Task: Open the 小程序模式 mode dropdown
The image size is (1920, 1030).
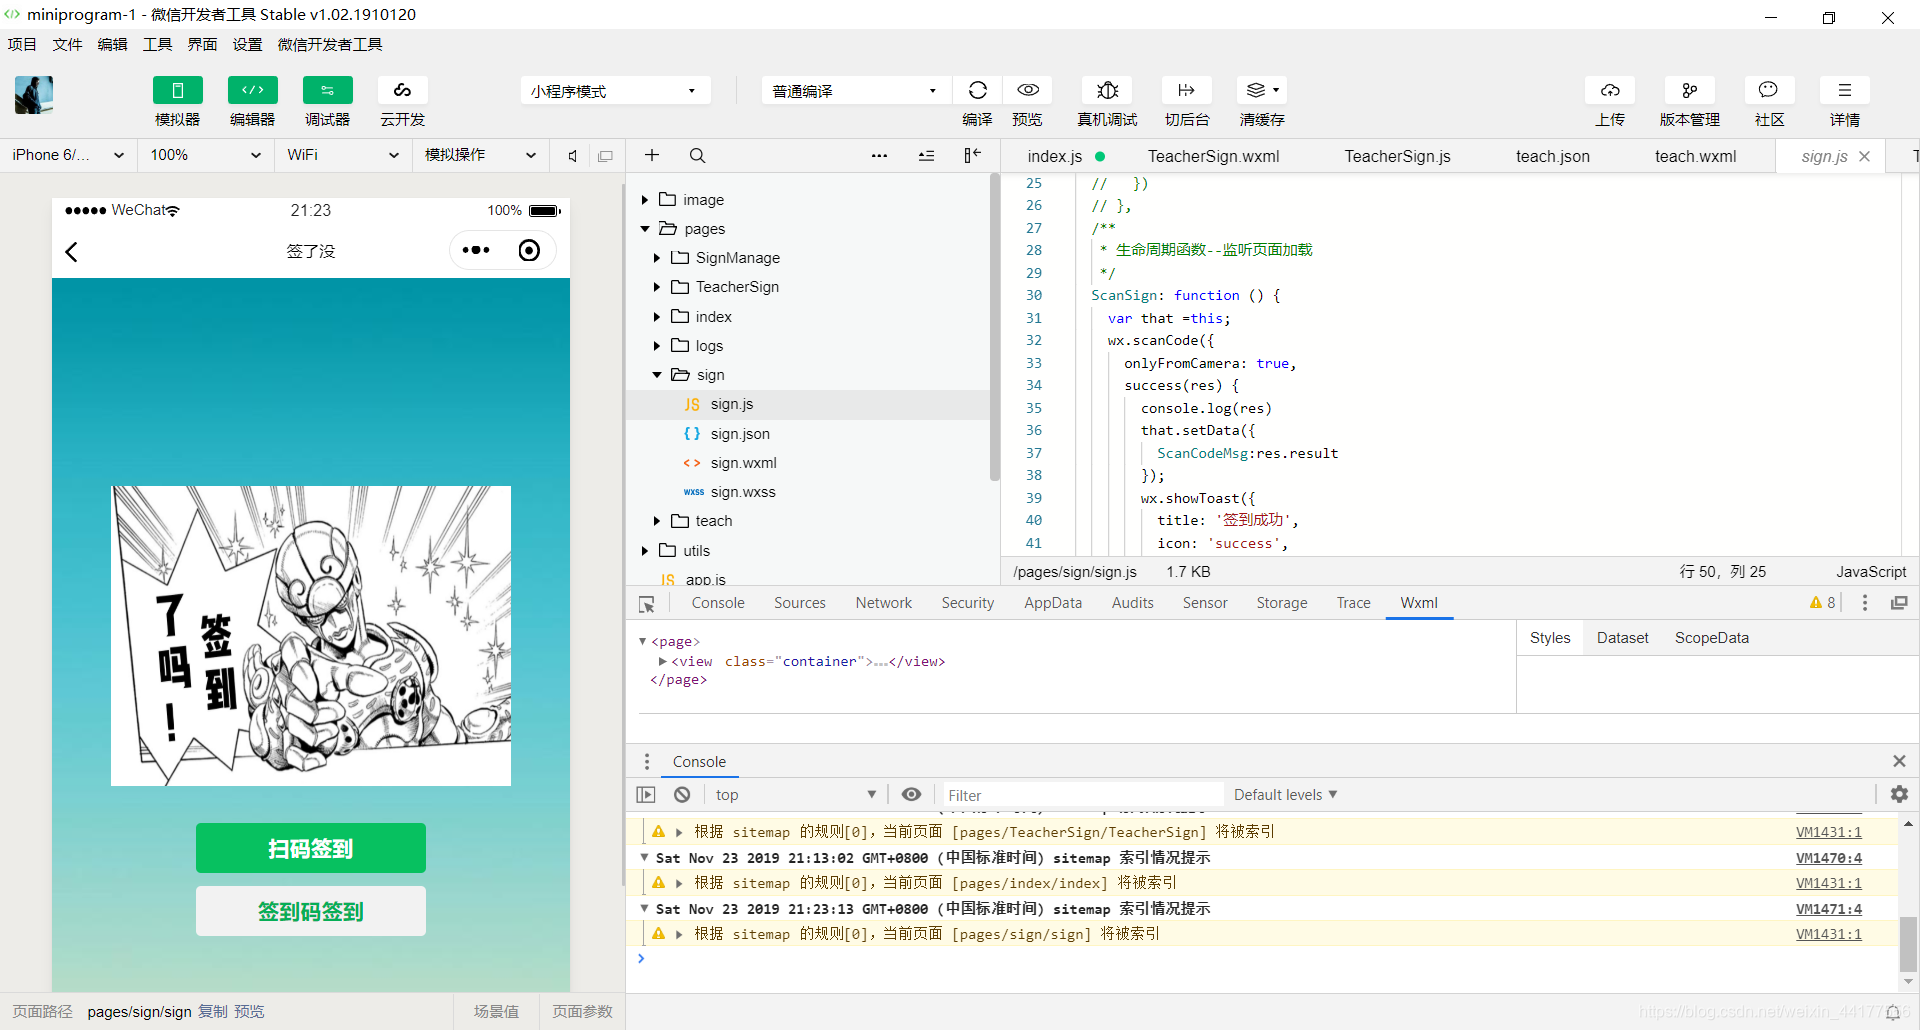Action: (615, 91)
